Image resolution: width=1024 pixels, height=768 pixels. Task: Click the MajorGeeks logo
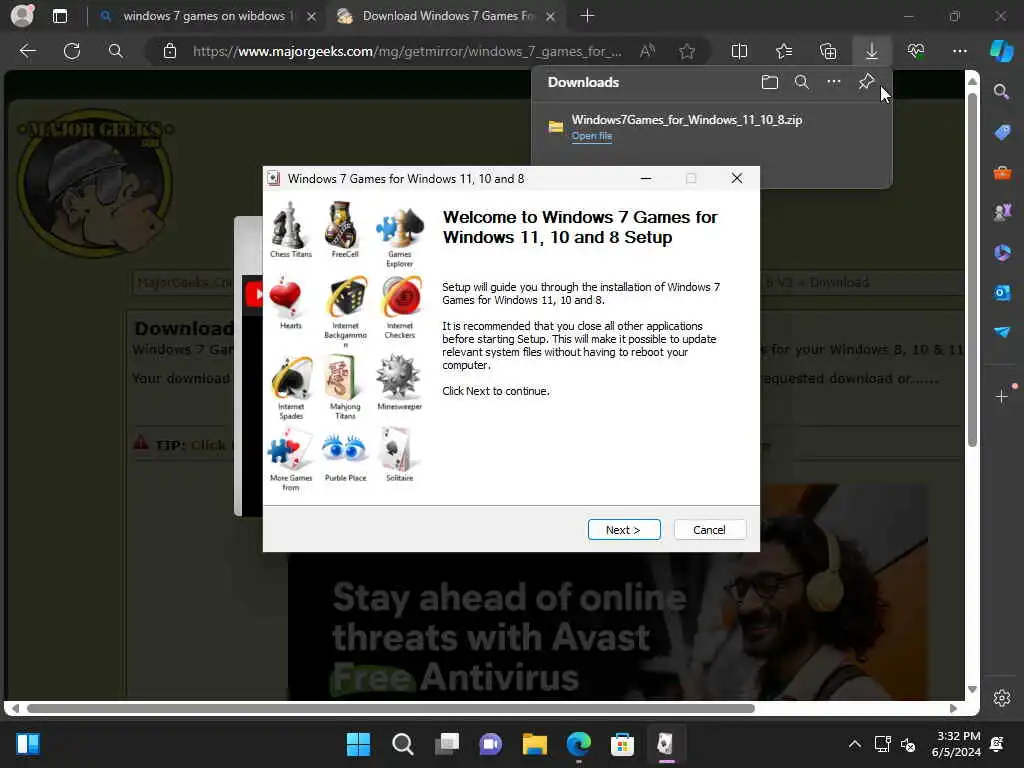tap(95, 182)
